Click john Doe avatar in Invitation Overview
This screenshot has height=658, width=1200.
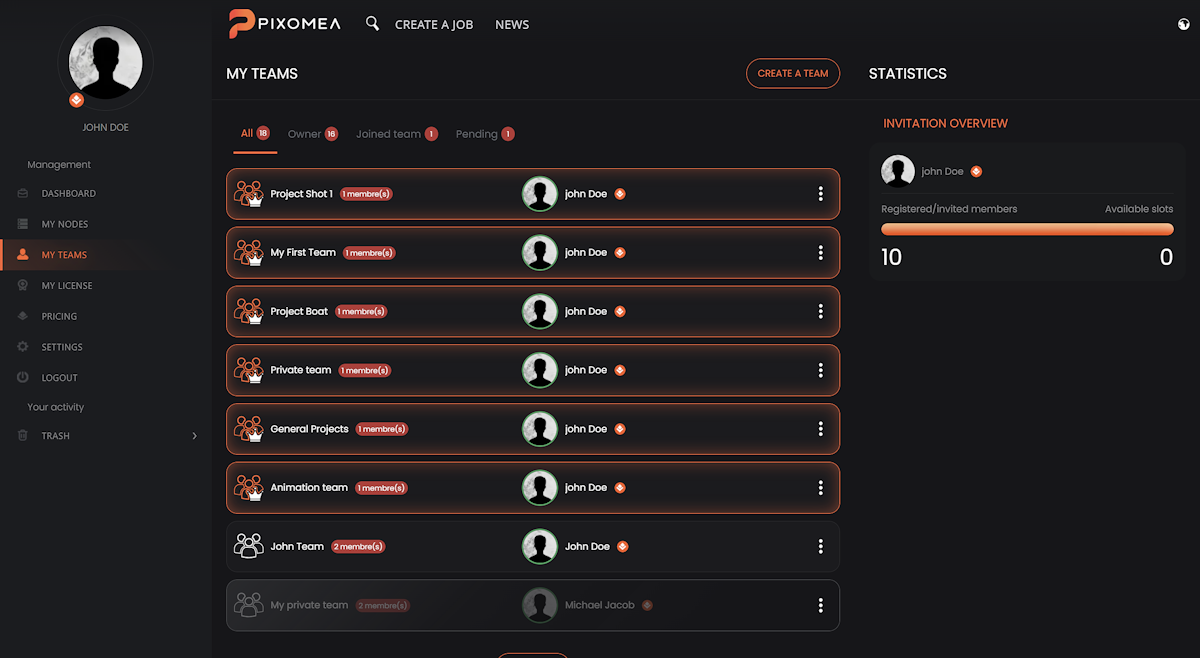[898, 171]
